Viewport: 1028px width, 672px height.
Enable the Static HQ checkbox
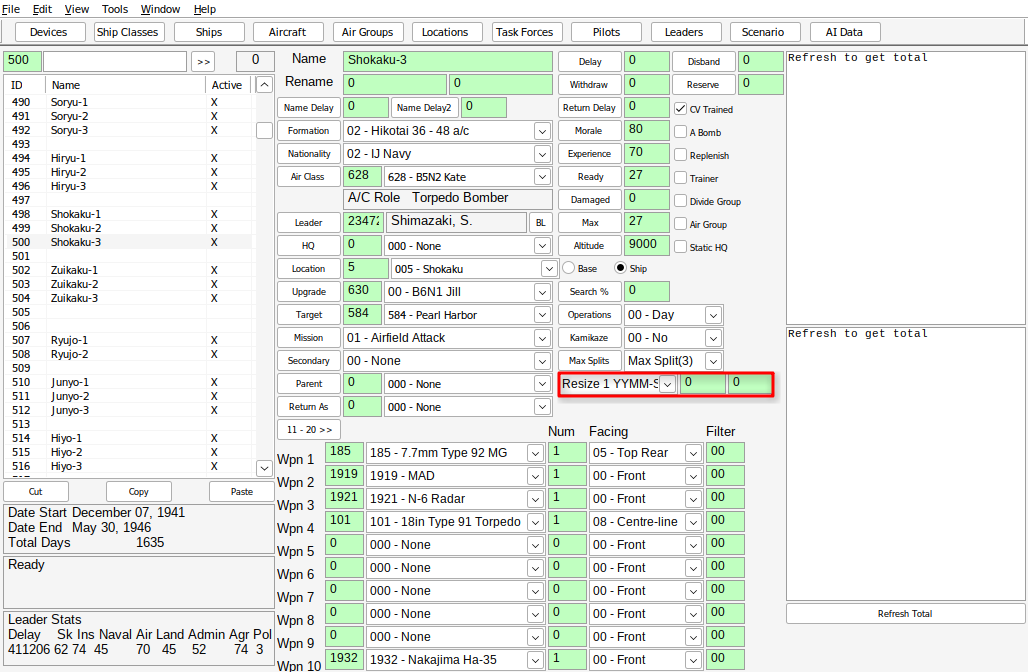tap(681, 247)
